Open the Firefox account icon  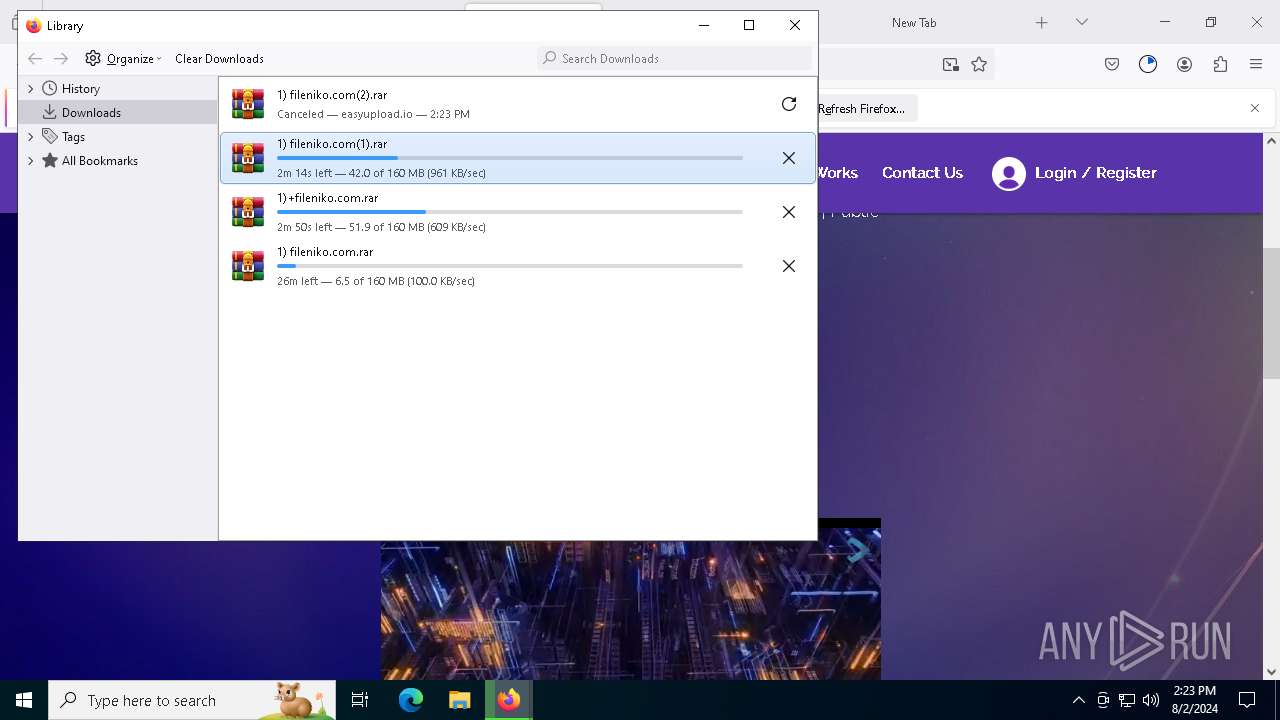click(1184, 64)
